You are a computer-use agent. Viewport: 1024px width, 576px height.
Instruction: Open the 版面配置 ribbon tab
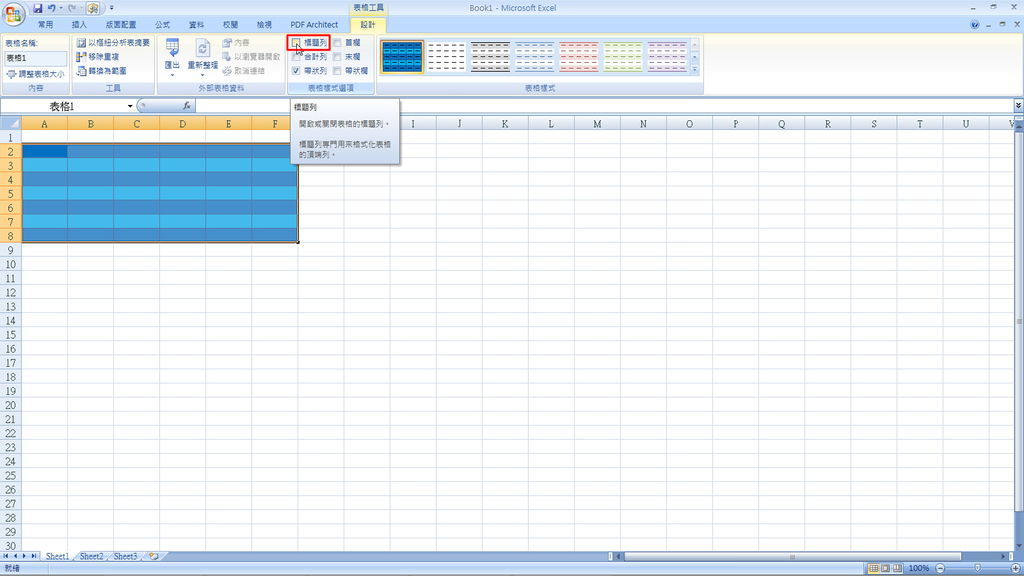(x=121, y=24)
